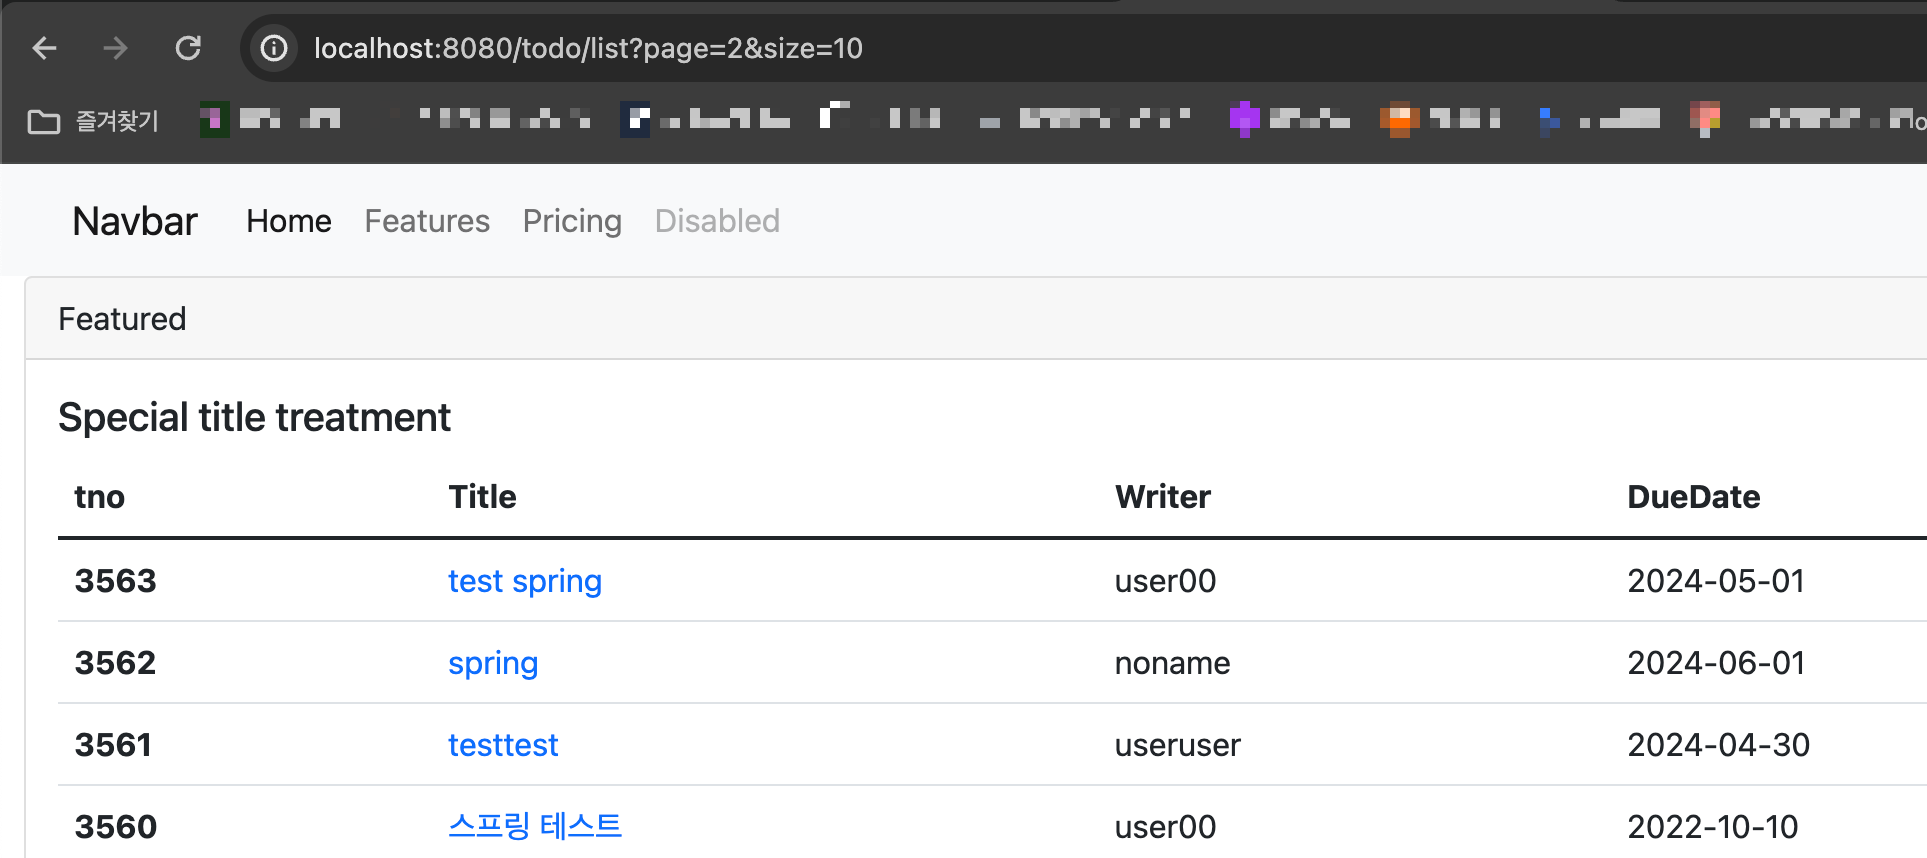The image size is (1927, 858).
Task: View site information for localhost
Action: [274, 48]
